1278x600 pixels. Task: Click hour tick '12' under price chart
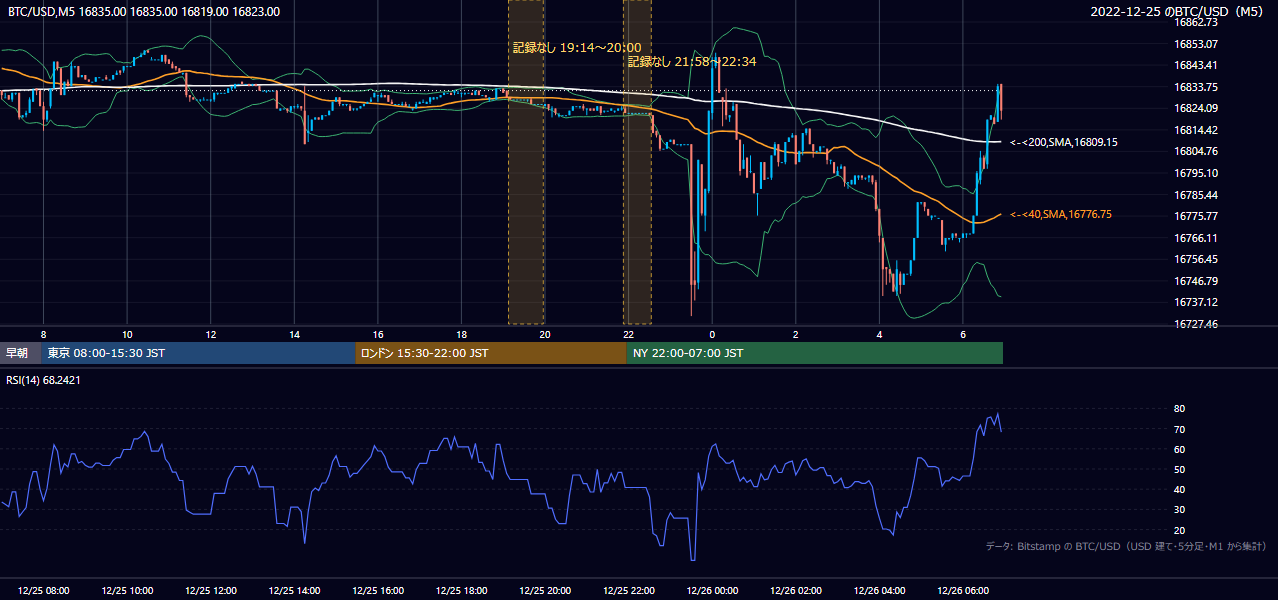pos(211,334)
